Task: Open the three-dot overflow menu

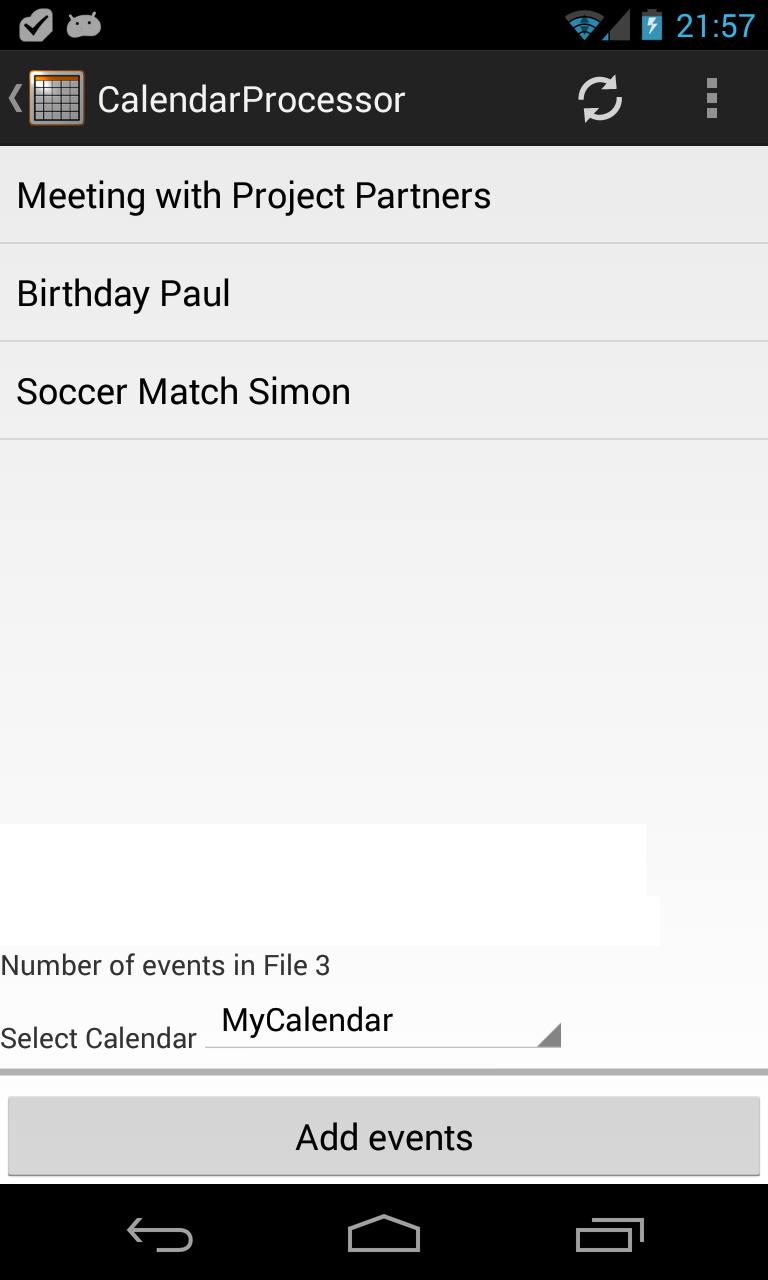Action: (x=712, y=99)
